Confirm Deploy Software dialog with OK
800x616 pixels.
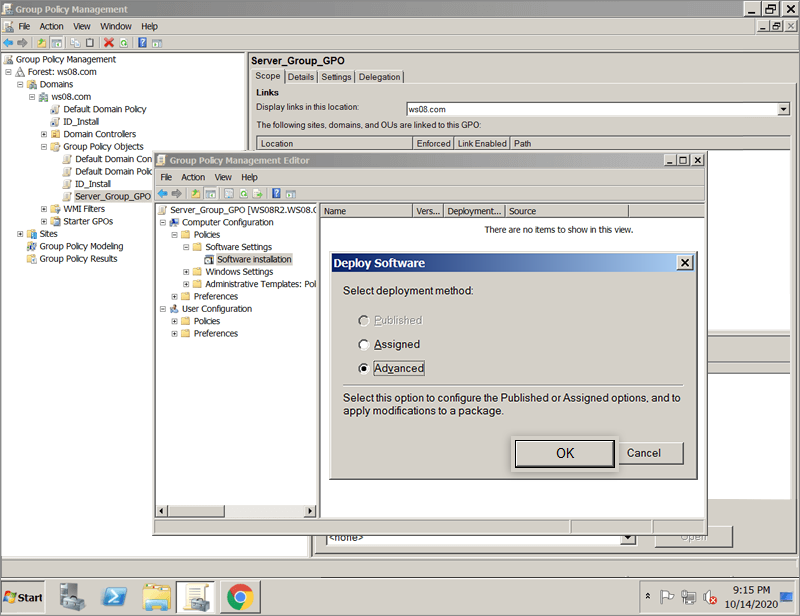(565, 453)
